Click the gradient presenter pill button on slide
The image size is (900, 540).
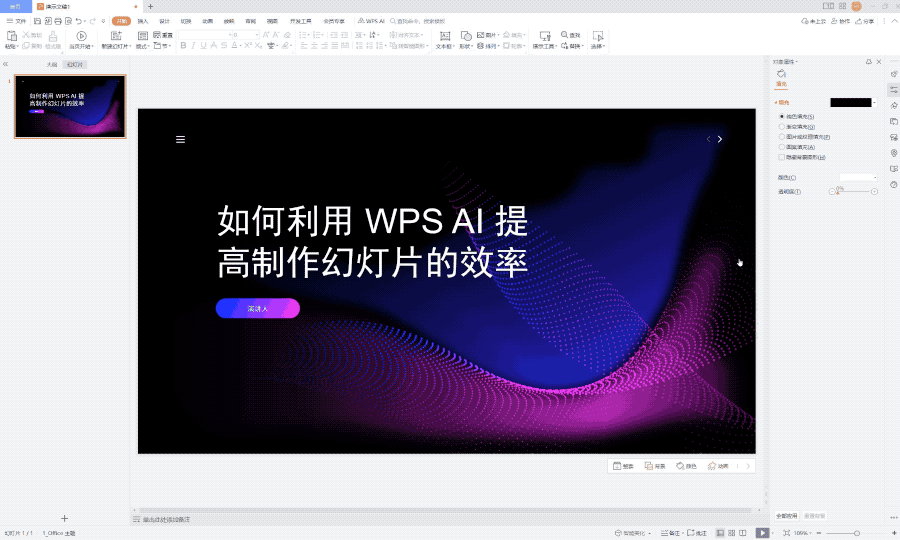(258, 308)
